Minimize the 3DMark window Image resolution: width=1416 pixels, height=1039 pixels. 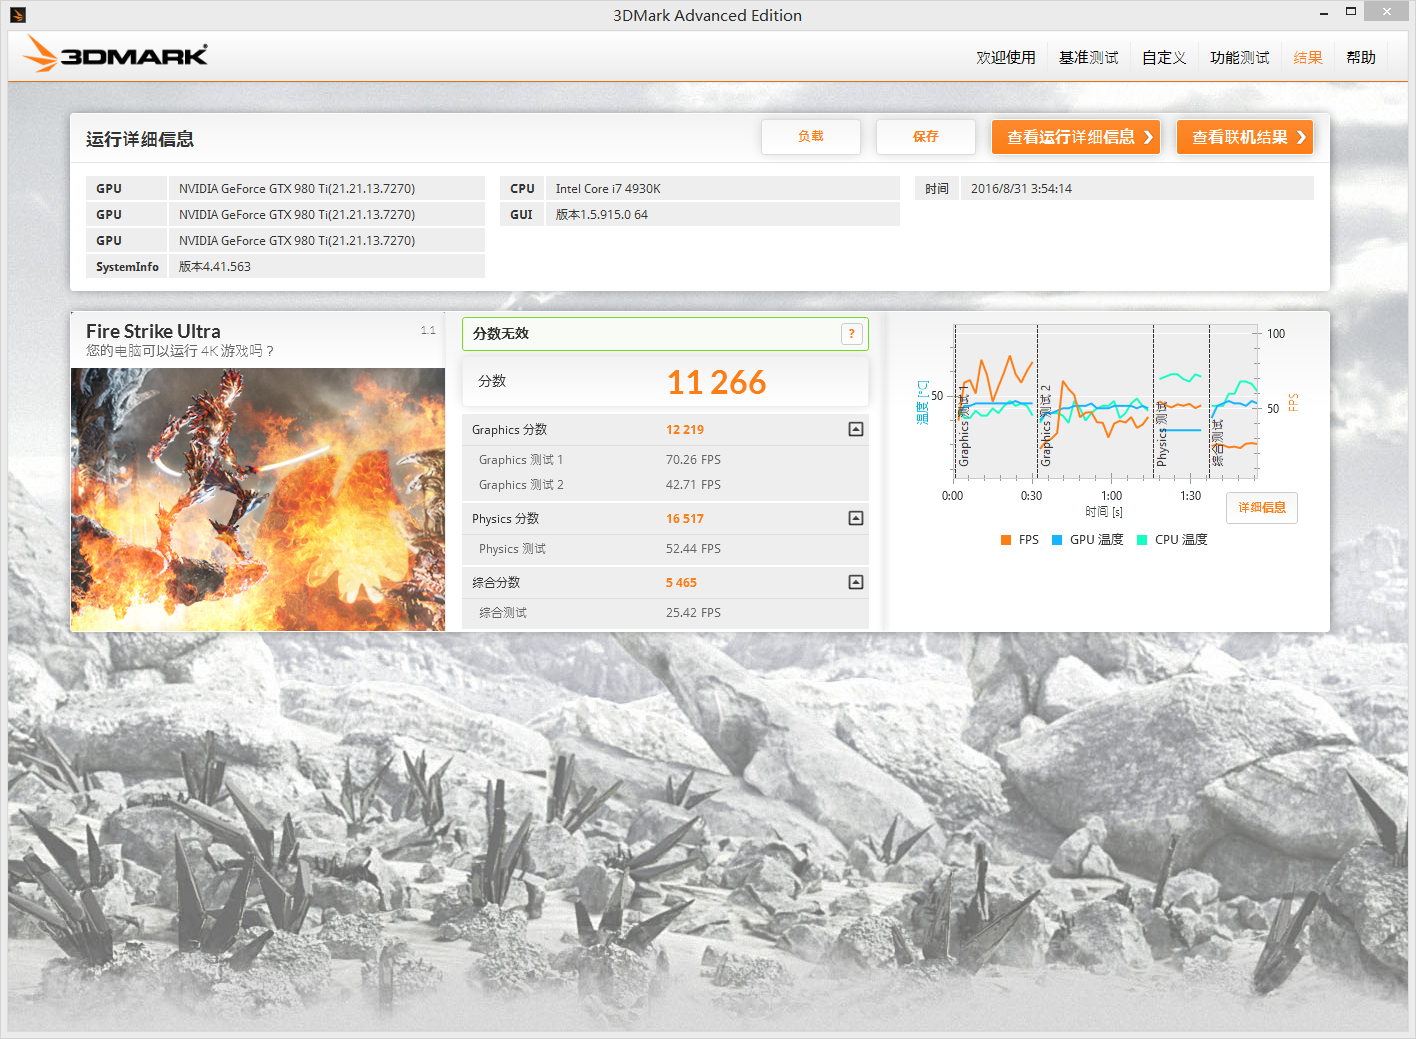[x=1324, y=13]
